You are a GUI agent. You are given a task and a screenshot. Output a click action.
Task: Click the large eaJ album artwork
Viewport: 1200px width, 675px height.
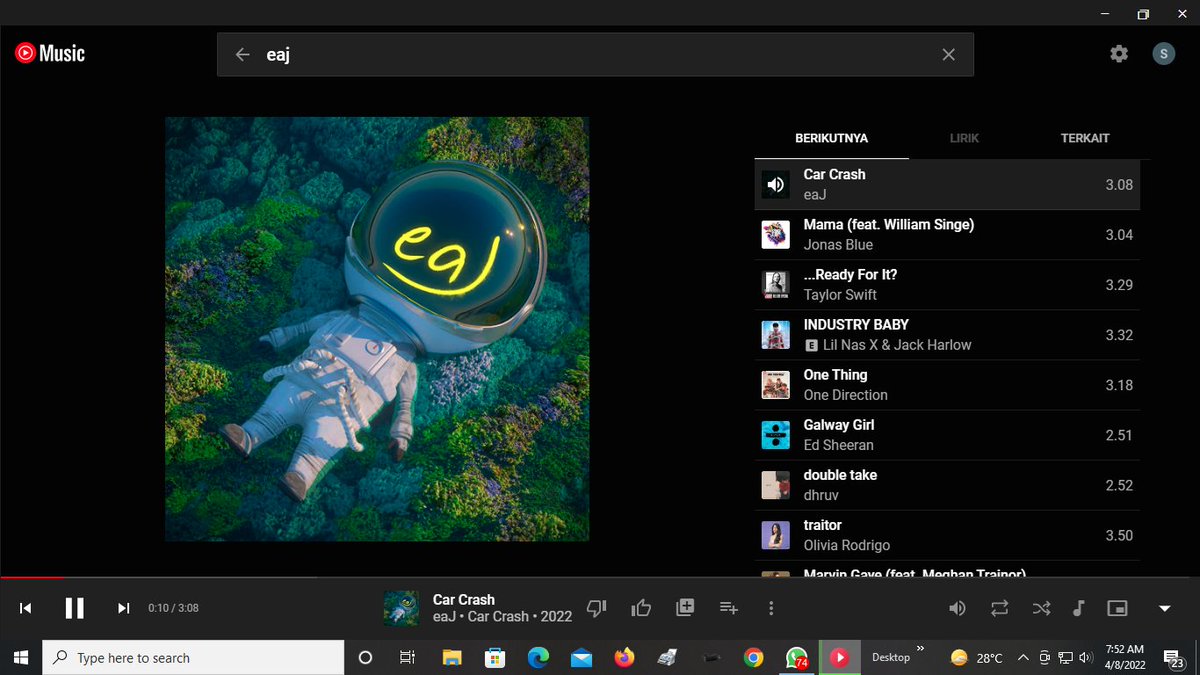pos(377,329)
